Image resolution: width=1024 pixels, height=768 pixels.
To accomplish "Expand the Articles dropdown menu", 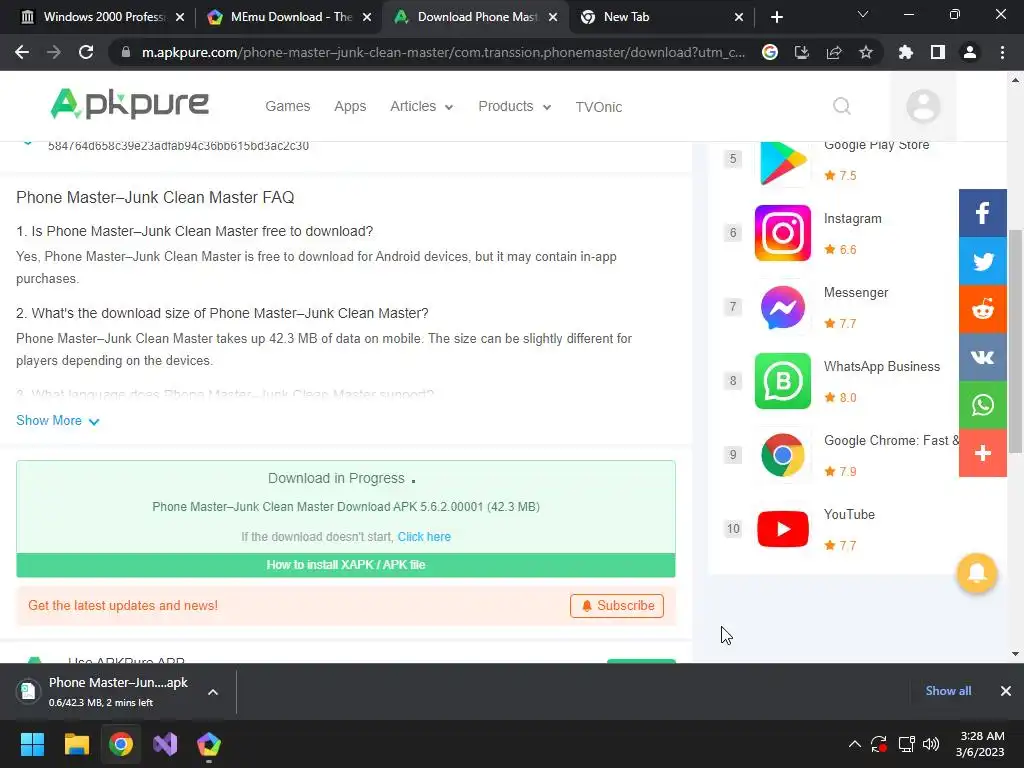I will [x=421, y=106].
